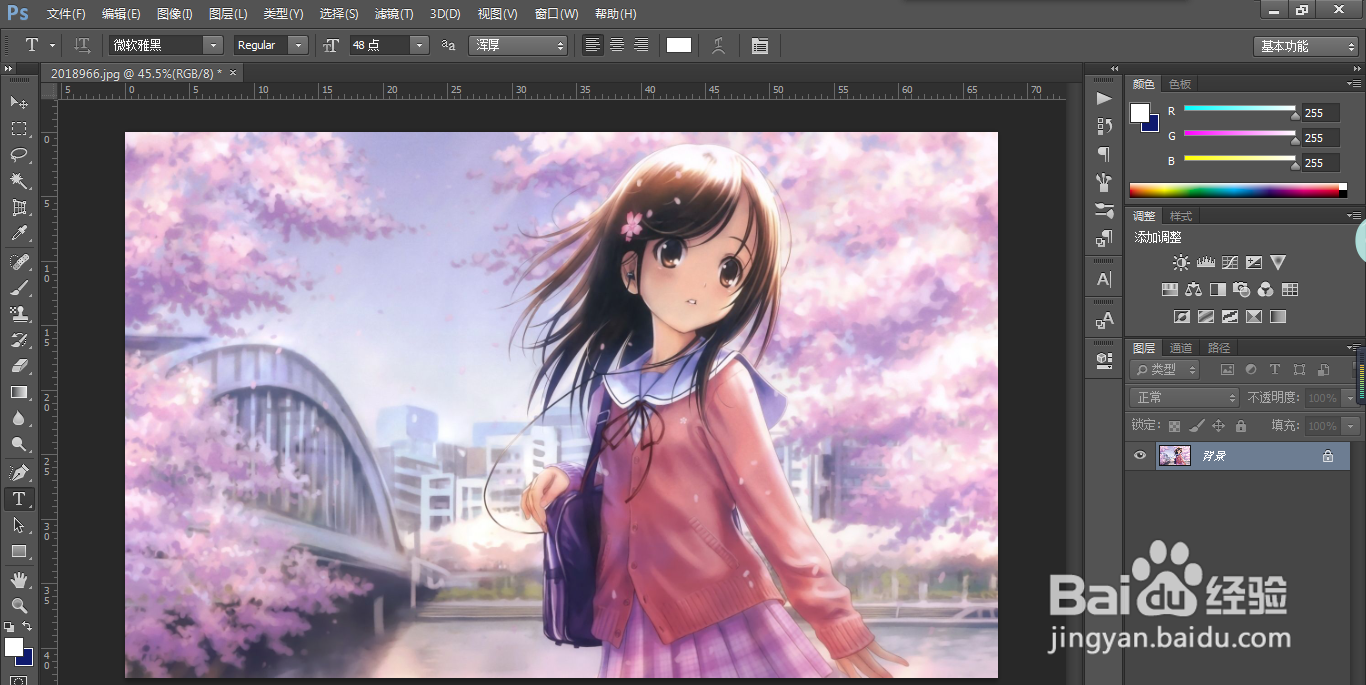Open the 48 点 font size dropdown
The width and height of the screenshot is (1366, 685).
389,45
